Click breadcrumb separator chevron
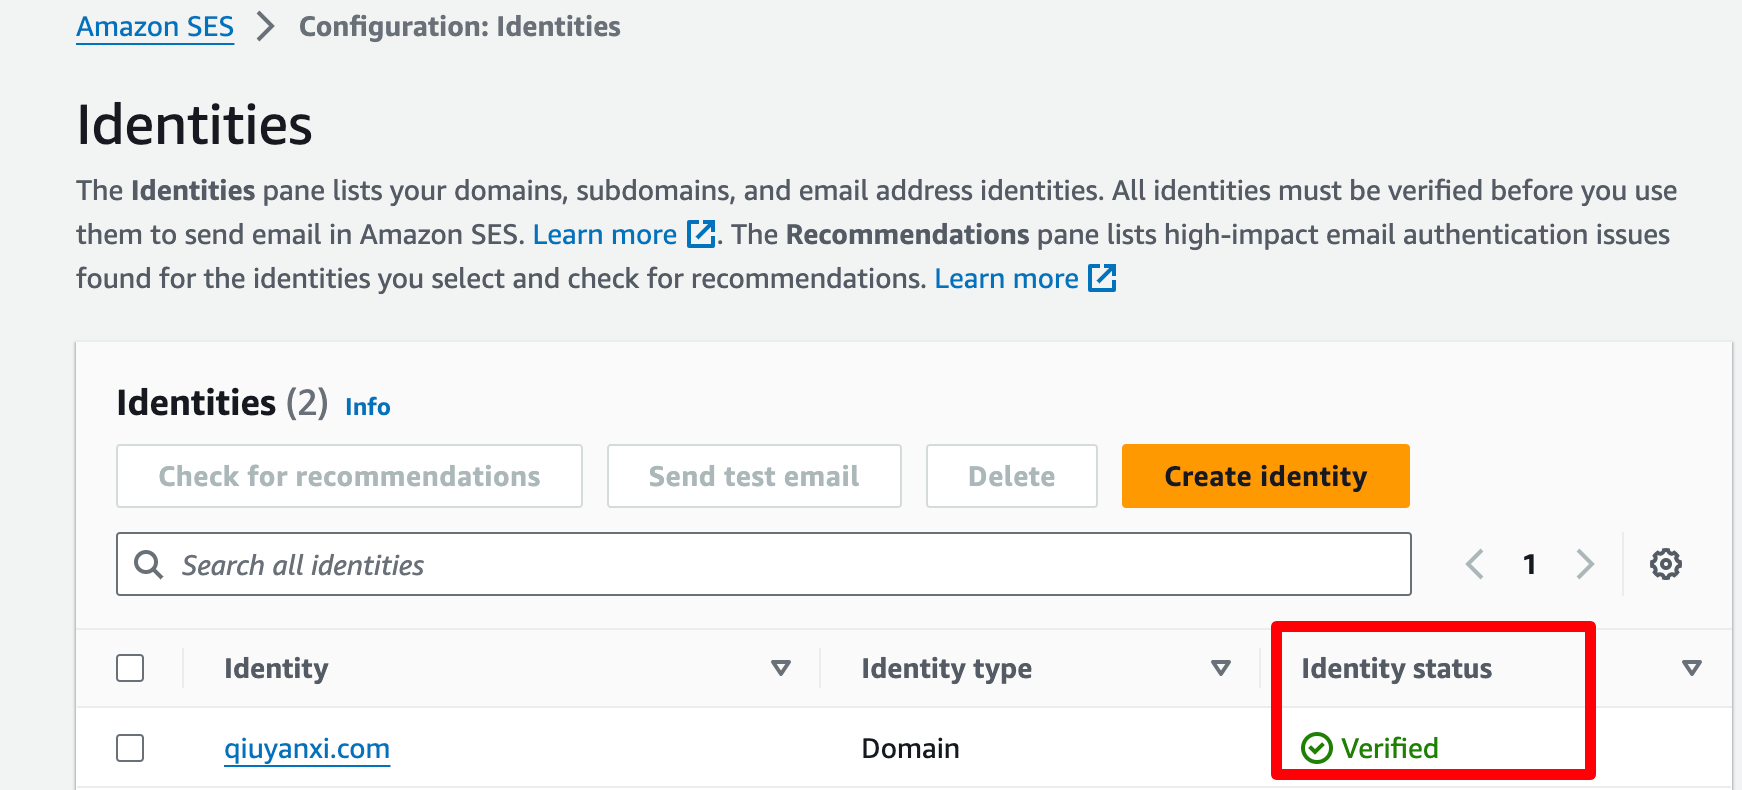The height and width of the screenshot is (790, 1742). coord(265,27)
